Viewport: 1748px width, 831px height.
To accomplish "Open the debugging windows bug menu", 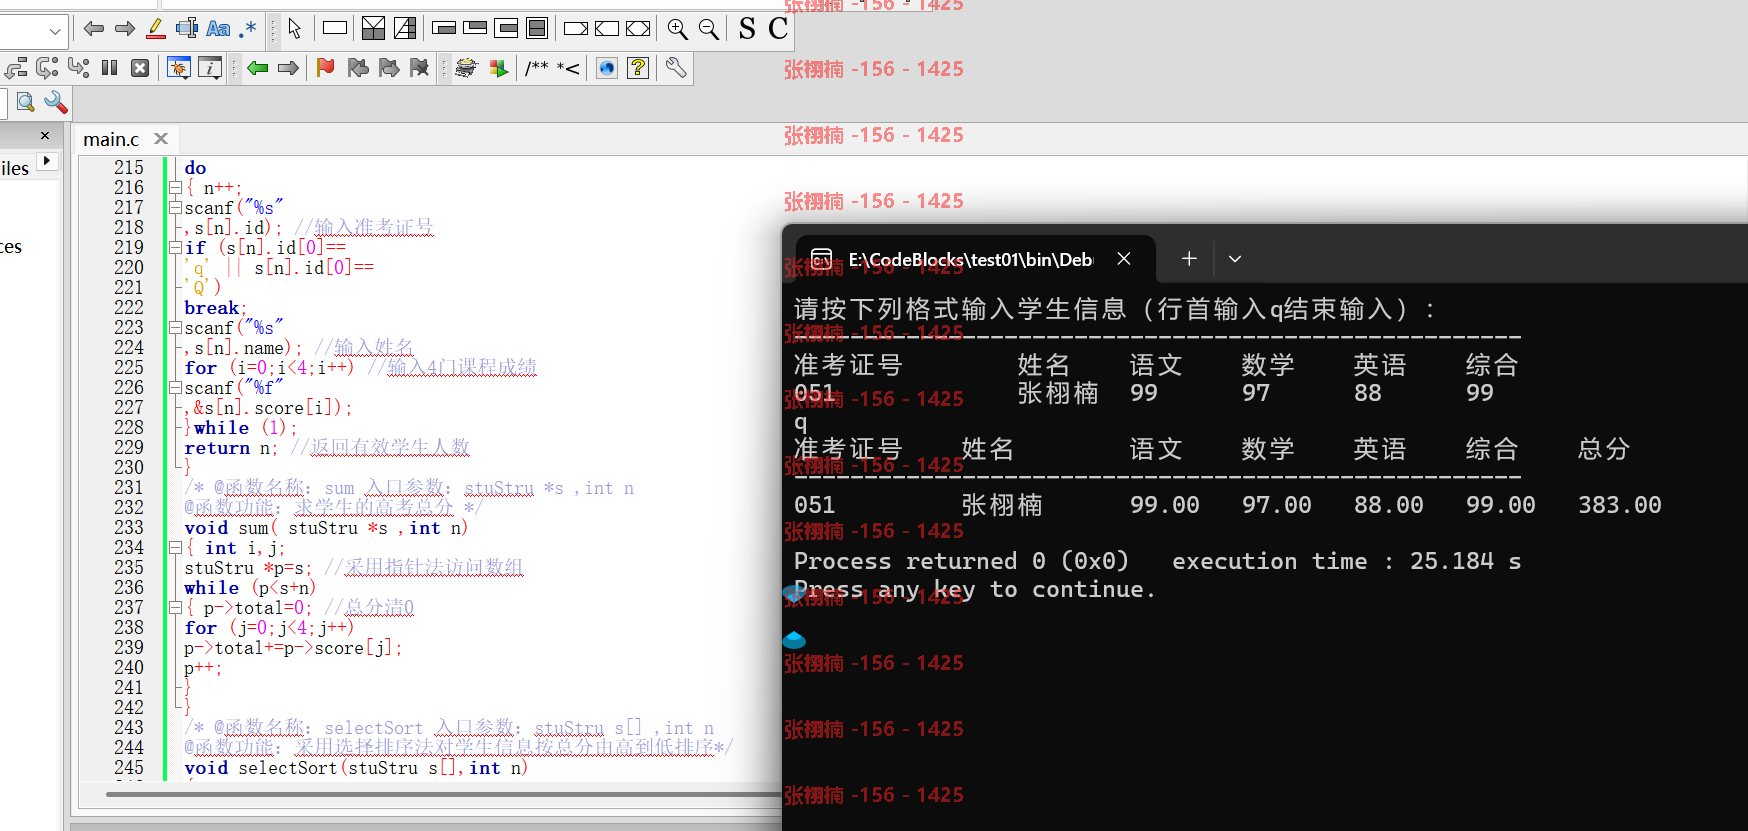I will 178,68.
